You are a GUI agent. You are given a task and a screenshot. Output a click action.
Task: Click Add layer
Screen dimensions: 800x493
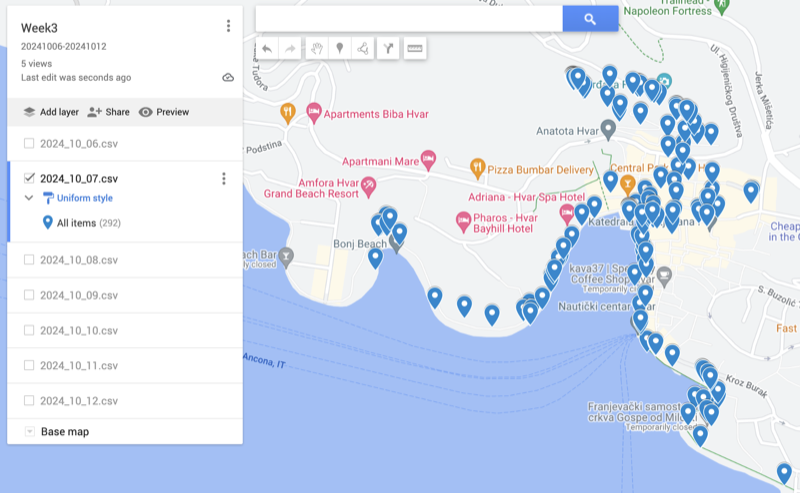[51, 112]
